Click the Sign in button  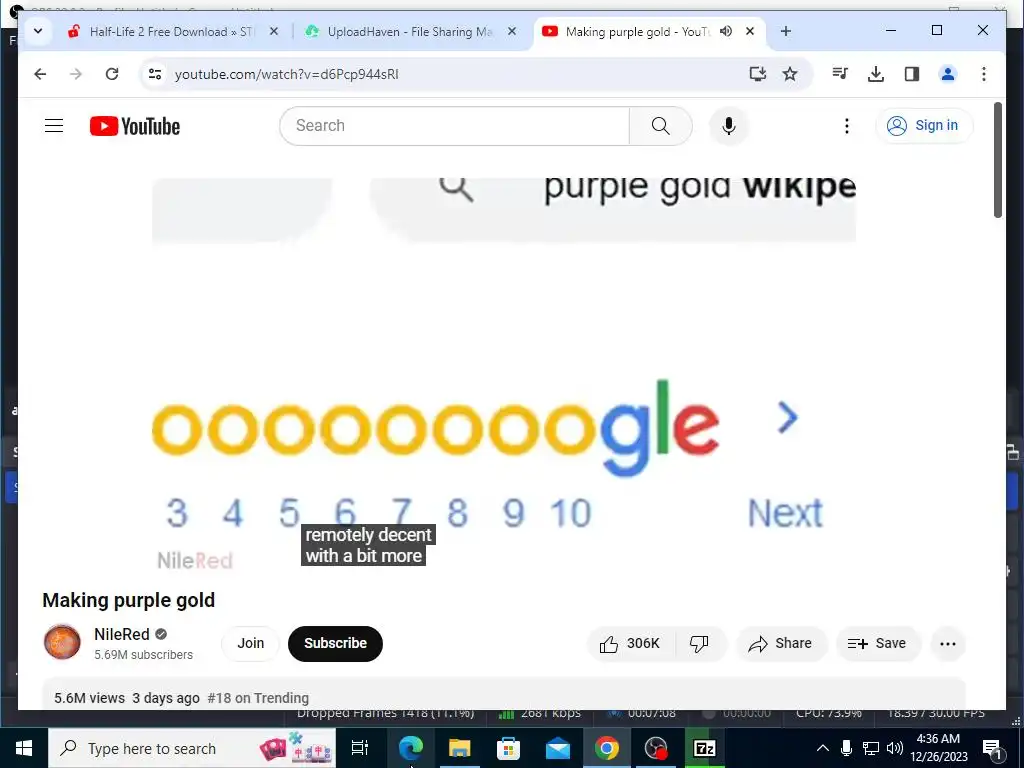924,125
